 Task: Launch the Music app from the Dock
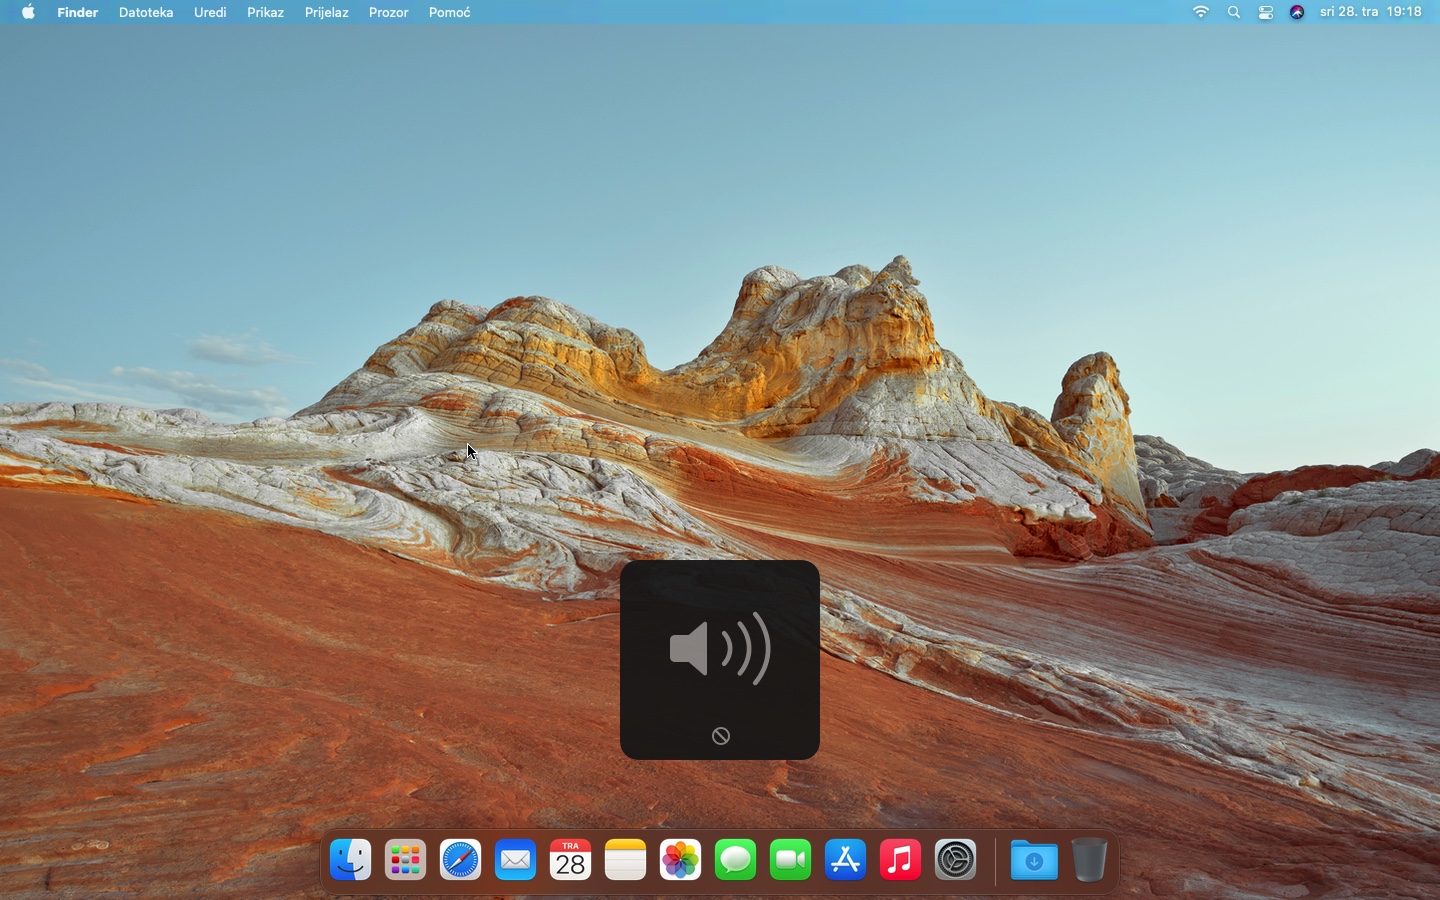(901, 860)
